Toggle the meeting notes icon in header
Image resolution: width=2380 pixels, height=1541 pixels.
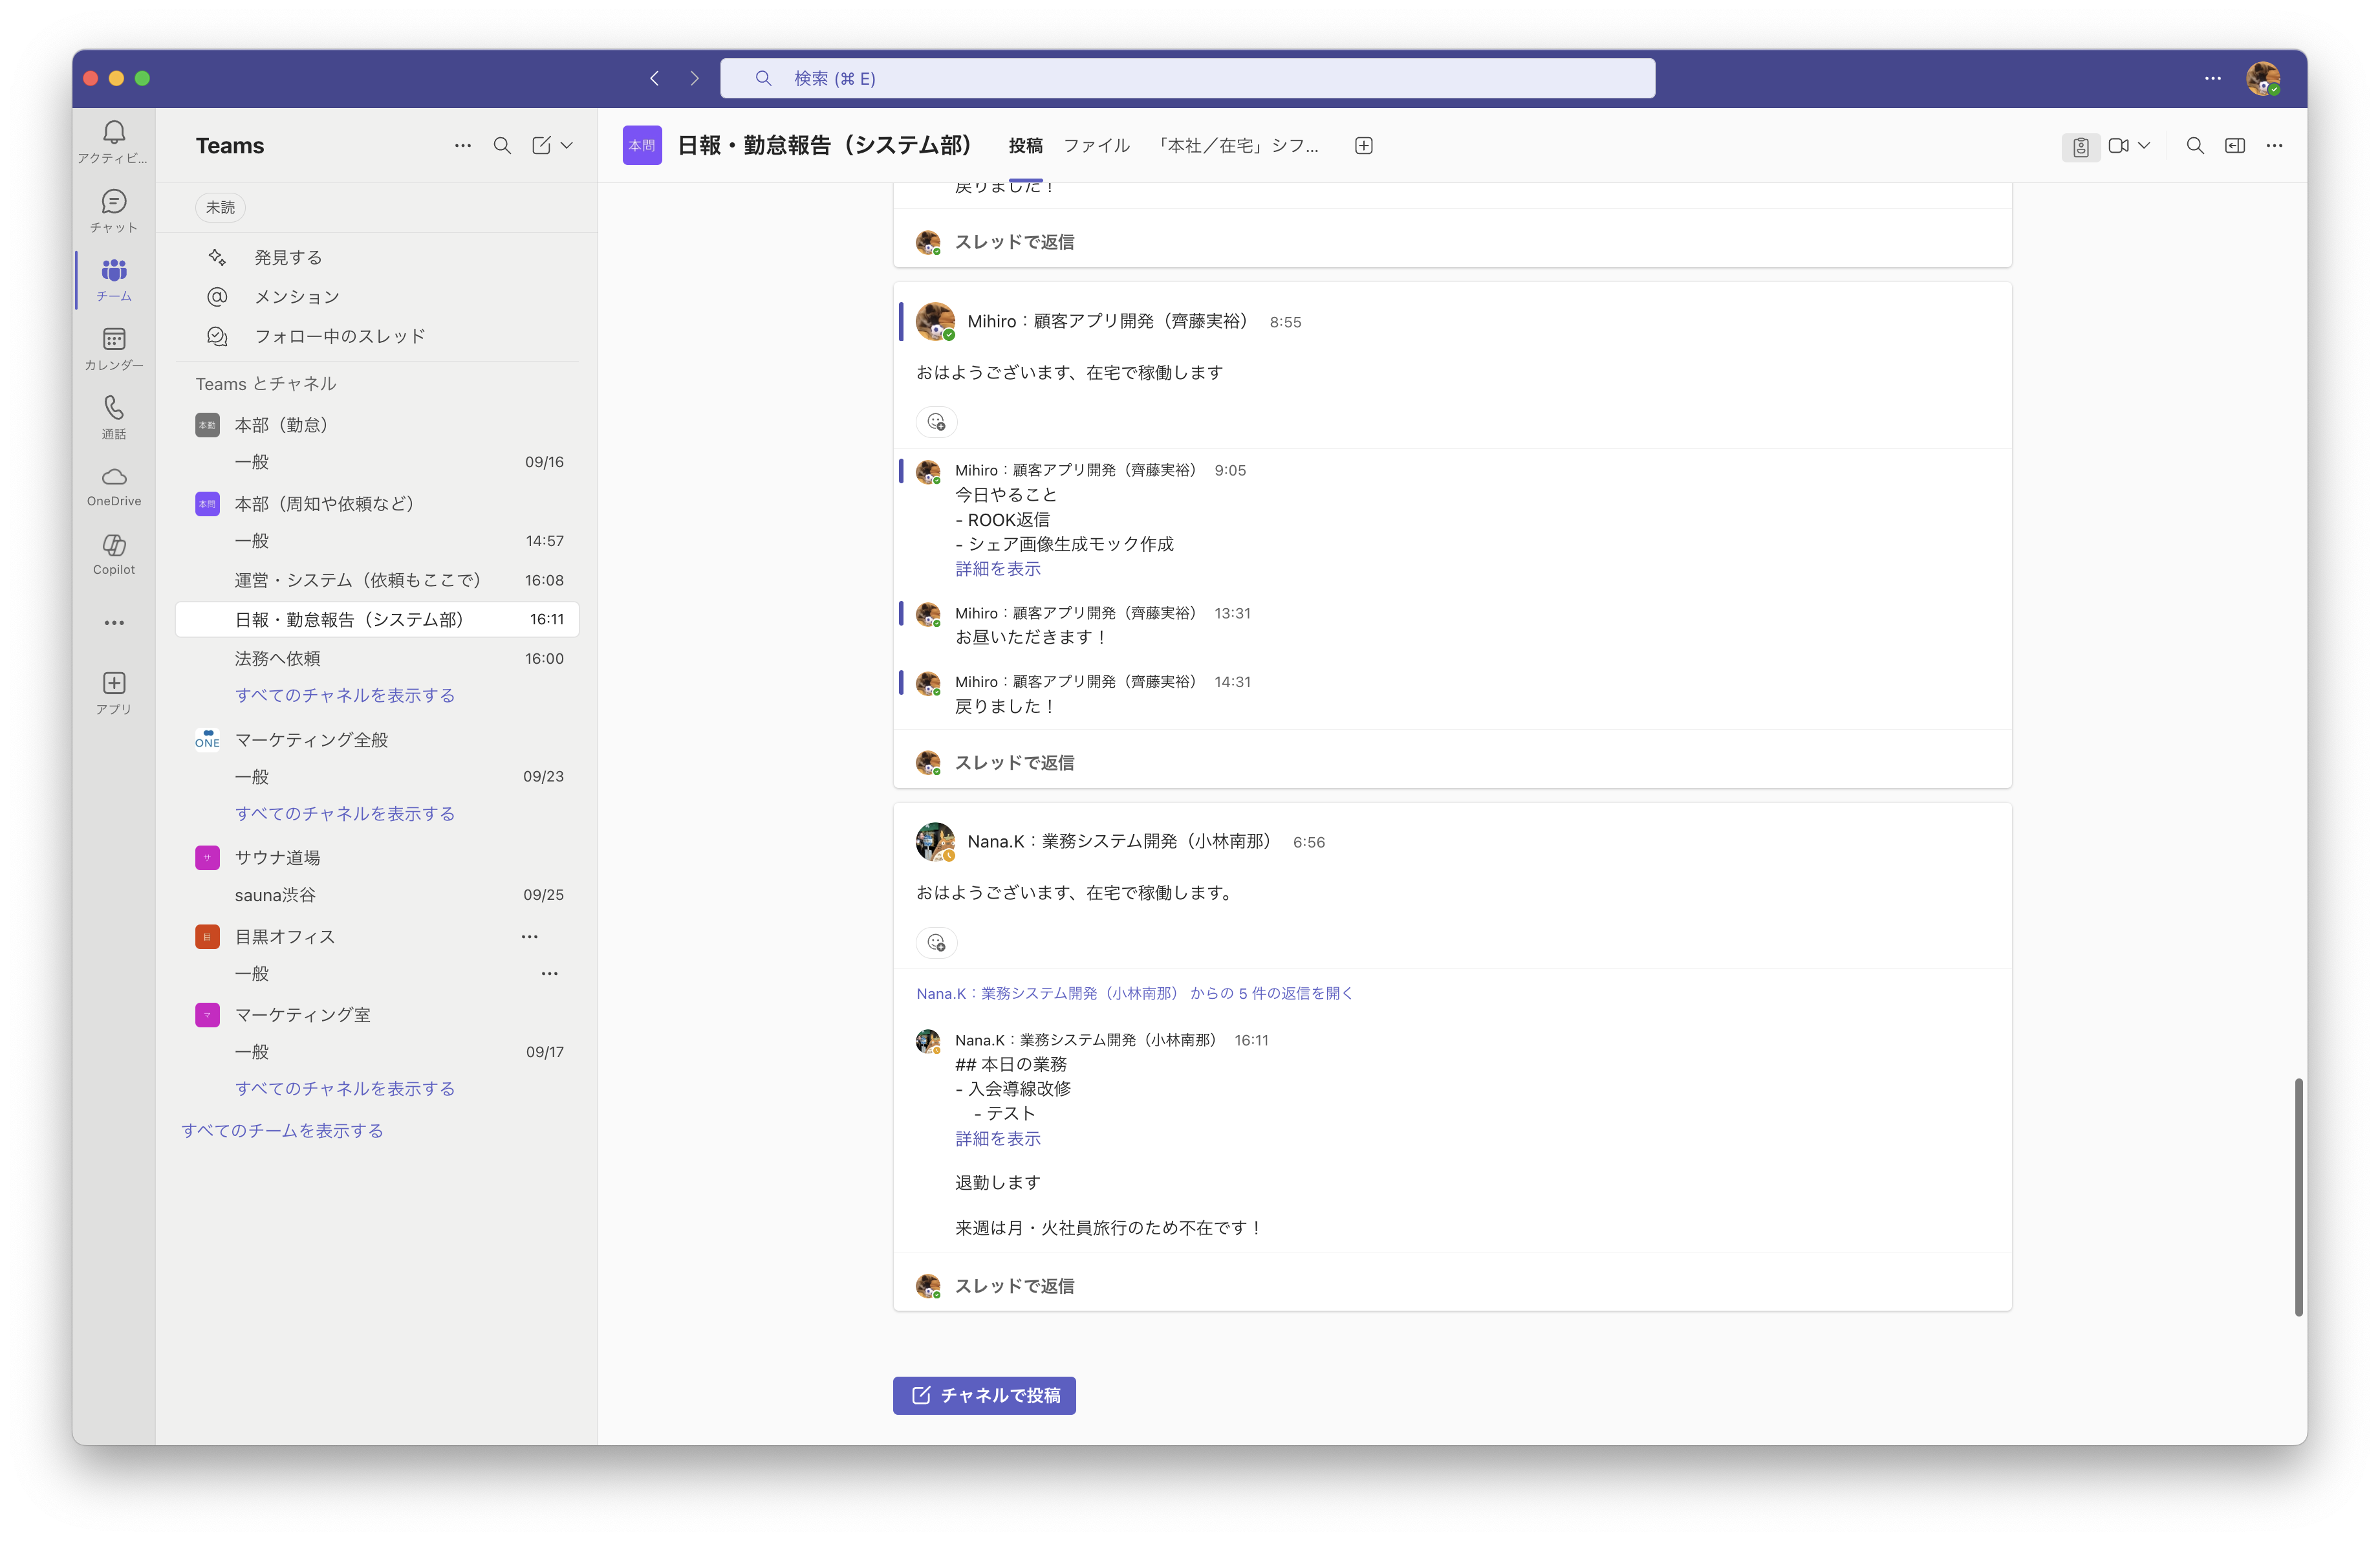pyautogui.click(x=2080, y=147)
